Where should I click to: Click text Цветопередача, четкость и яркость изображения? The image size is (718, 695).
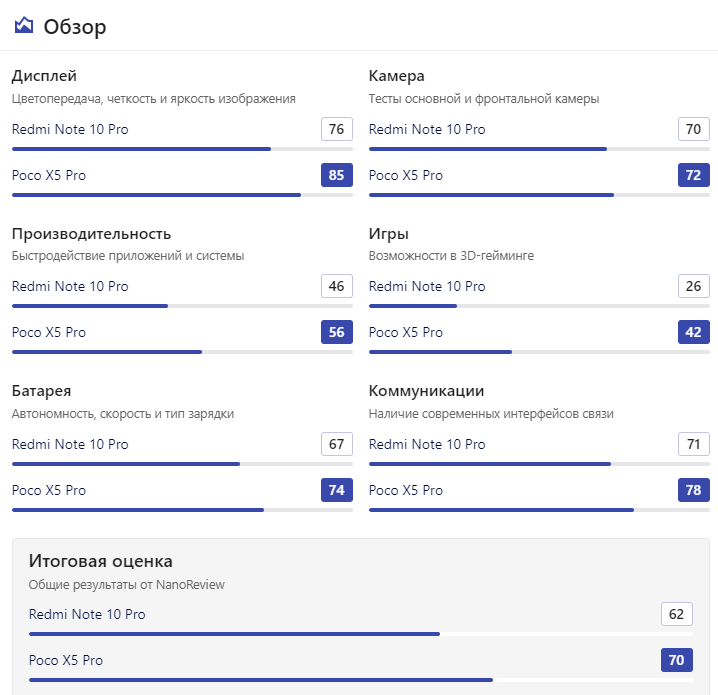[x=153, y=98]
